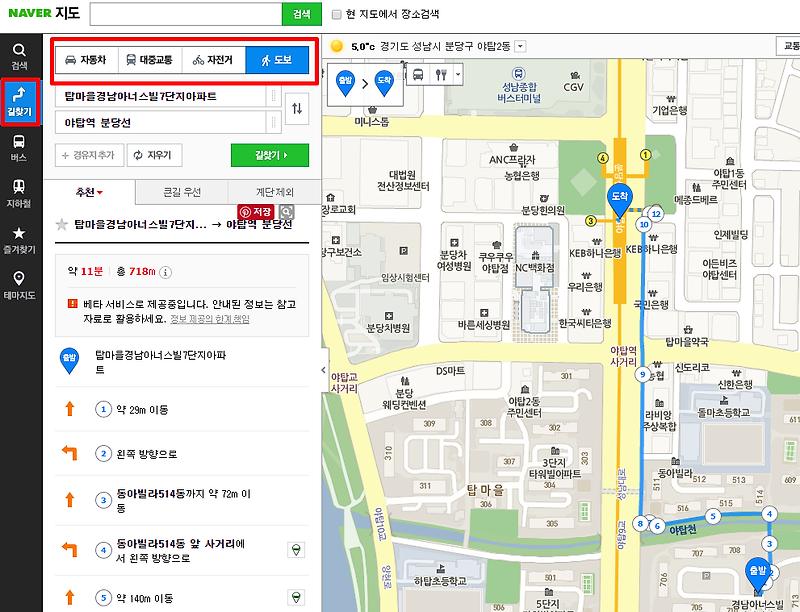Click the start field's drag grip icon
800x612 pixels.
273,96
